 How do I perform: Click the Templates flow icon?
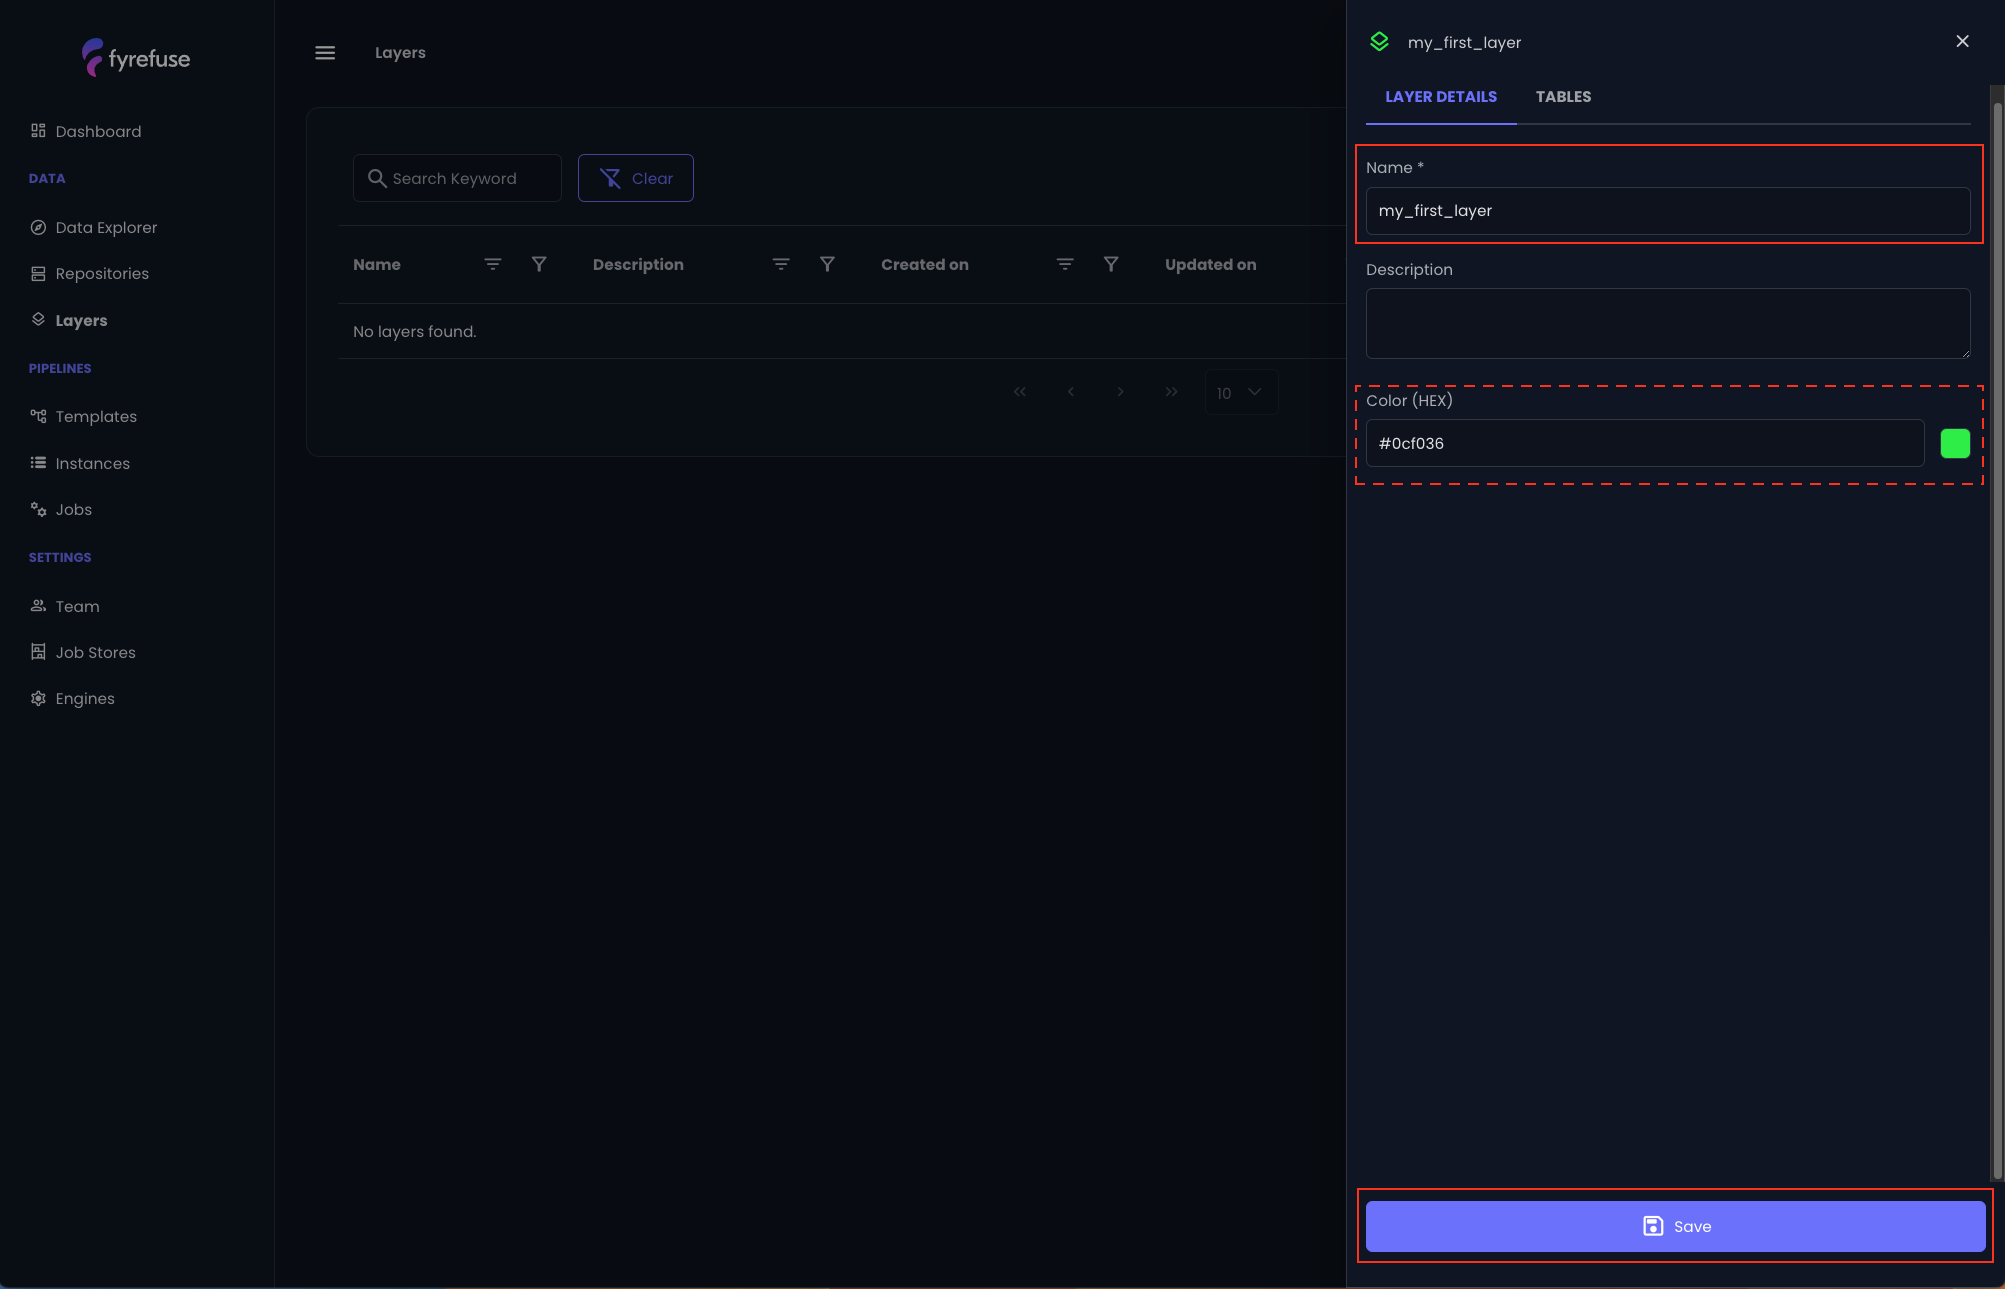point(38,416)
